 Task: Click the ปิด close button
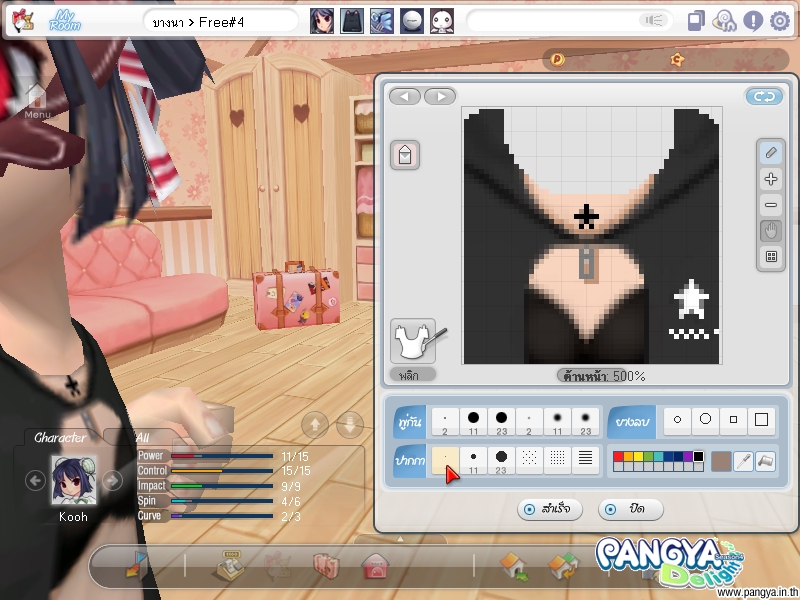631,509
